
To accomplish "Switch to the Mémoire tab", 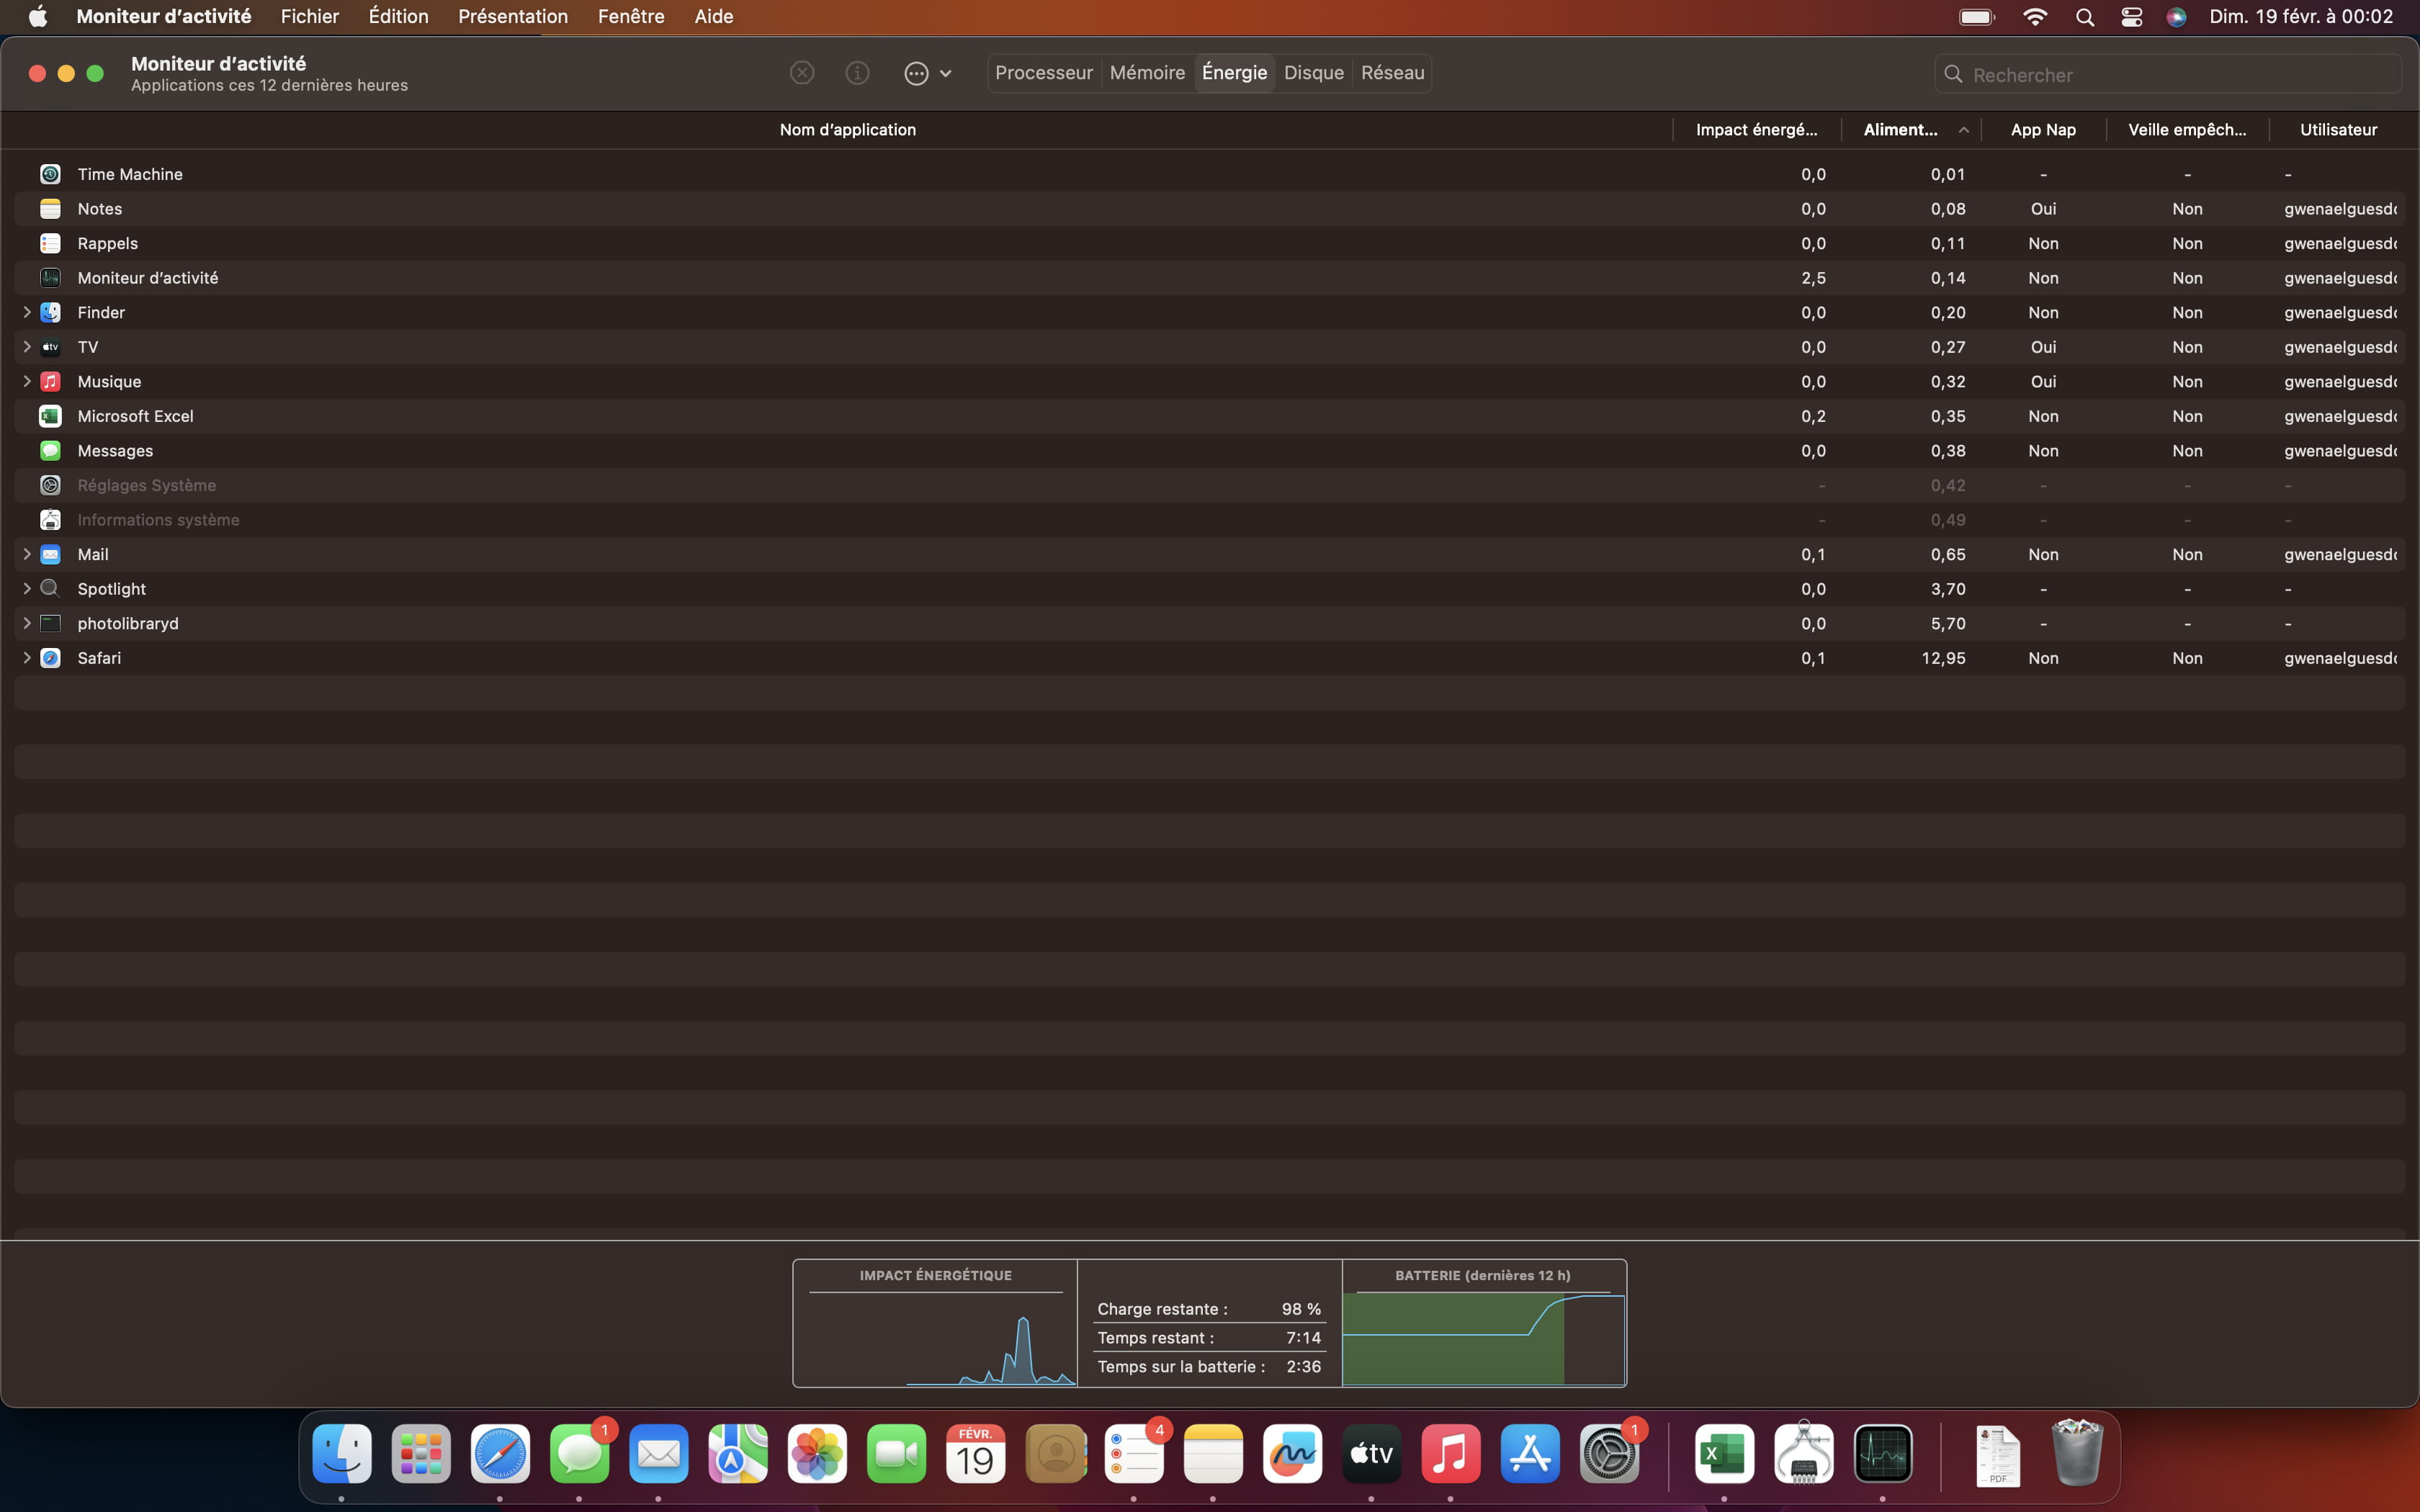I will pyautogui.click(x=1147, y=73).
